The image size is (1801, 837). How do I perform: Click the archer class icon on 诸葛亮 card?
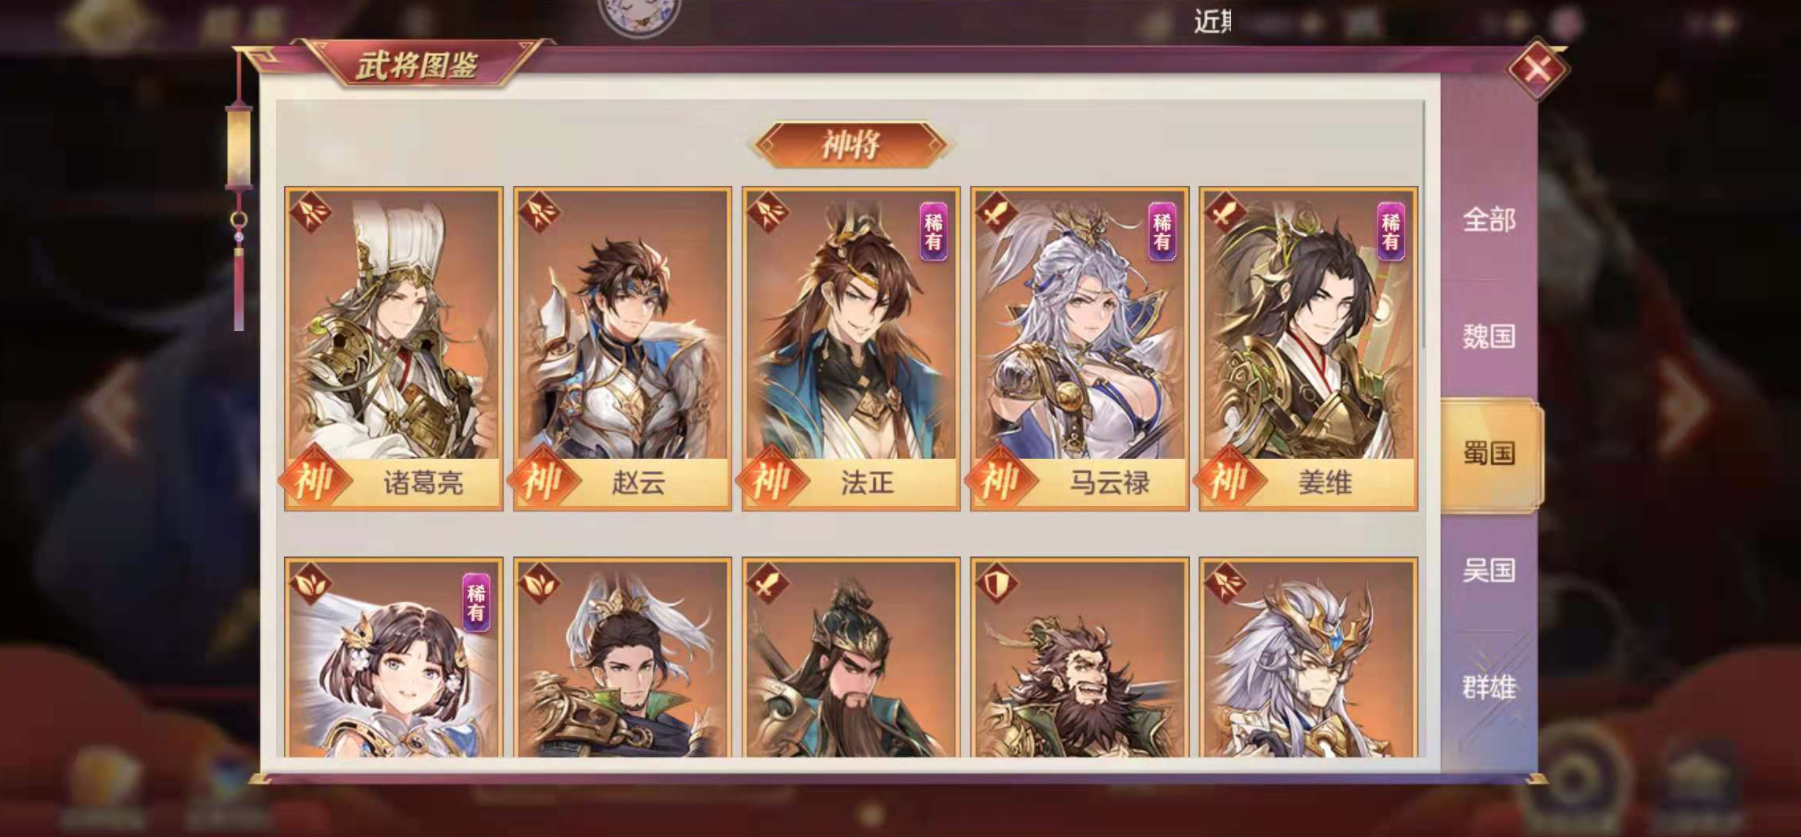pos(309,212)
